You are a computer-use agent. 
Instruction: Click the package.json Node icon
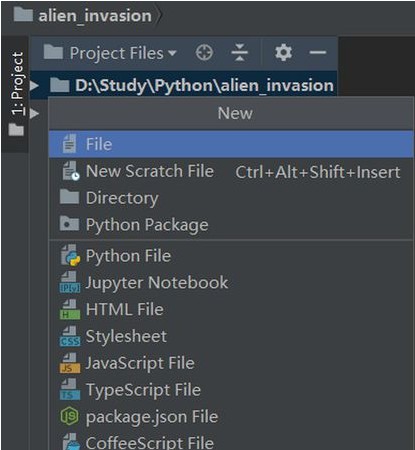point(69,416)
